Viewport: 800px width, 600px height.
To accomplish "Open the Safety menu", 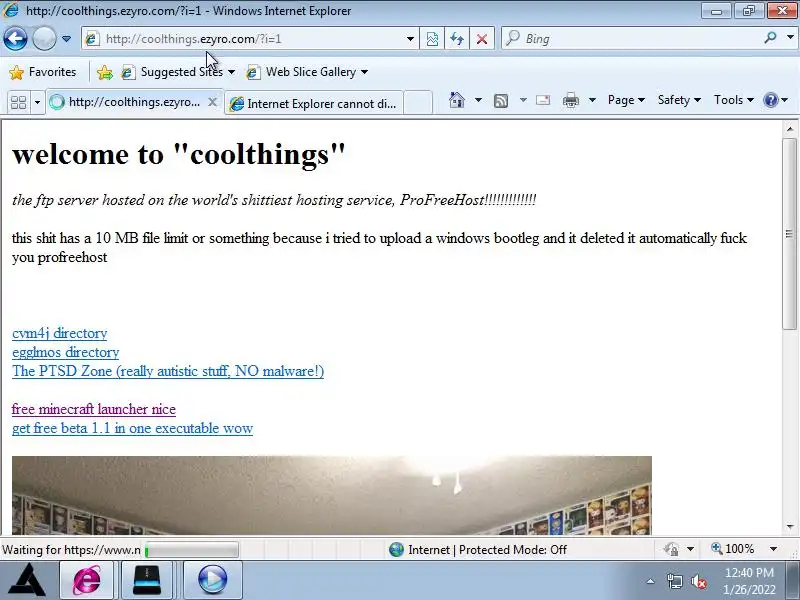I will click(x=679, y=100).
